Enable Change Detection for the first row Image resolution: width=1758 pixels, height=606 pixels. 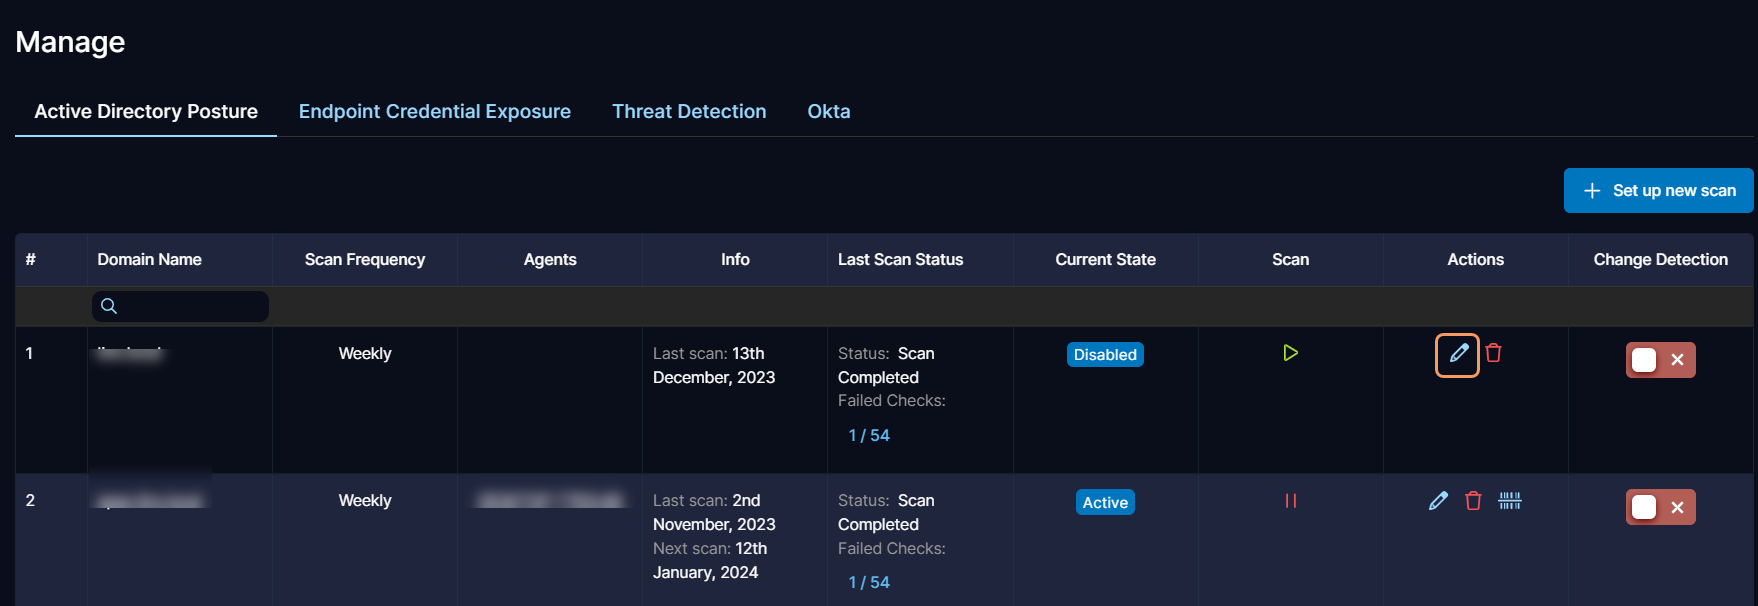pyautogui.click(x=1659, y=360)
